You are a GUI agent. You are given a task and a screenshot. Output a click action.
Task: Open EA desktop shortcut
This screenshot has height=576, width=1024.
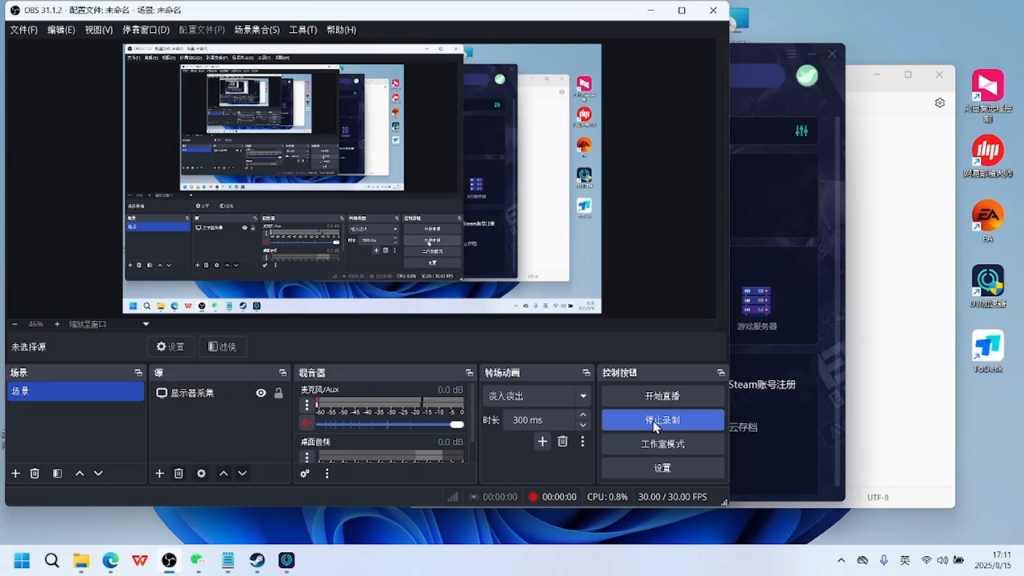tap(987, 221)
